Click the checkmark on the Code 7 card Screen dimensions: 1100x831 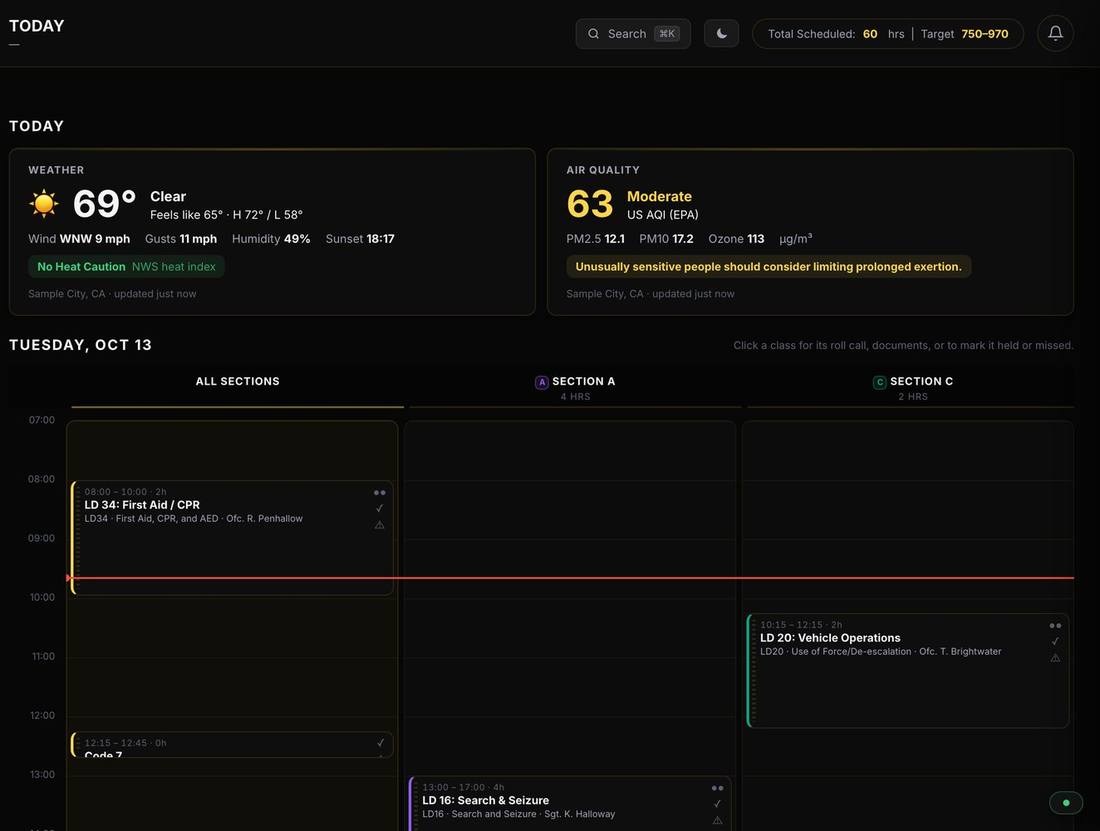[380, 743]
